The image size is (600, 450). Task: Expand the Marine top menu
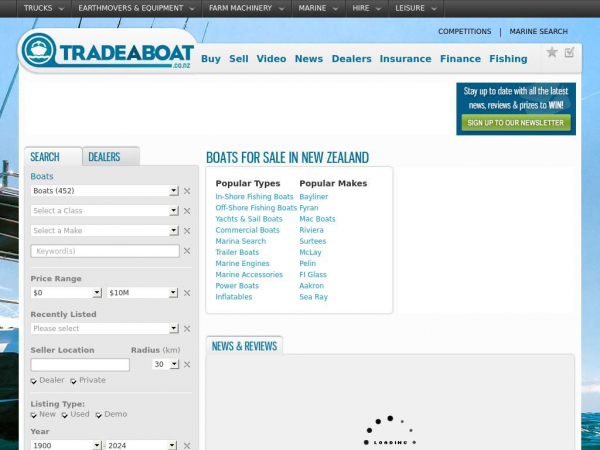pyautogui.click(x=318, y=8)
